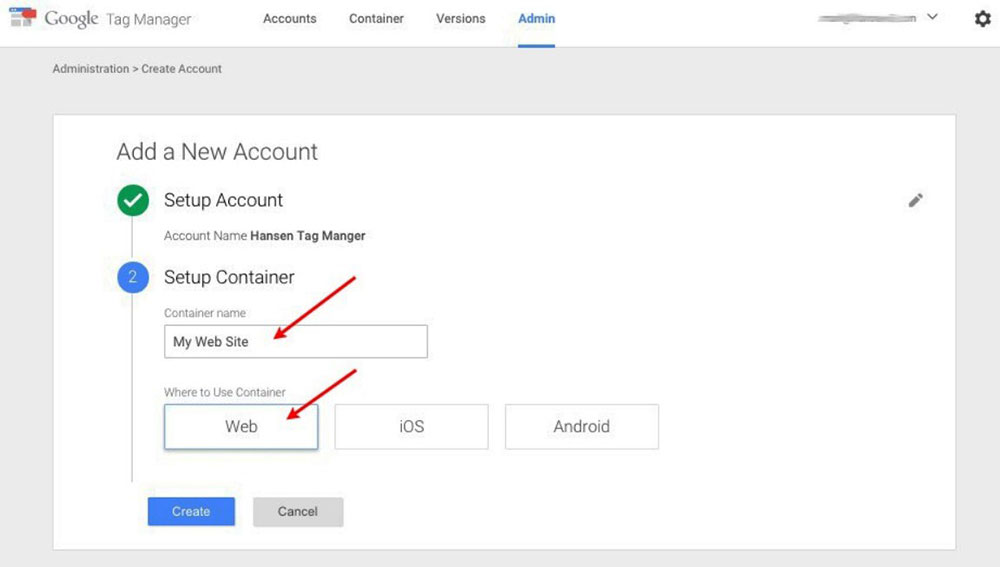Image resolution: width=1000 pixels, height=567 pixels.
Task: Go to the Versions tab
Action: tap(460, 18)
